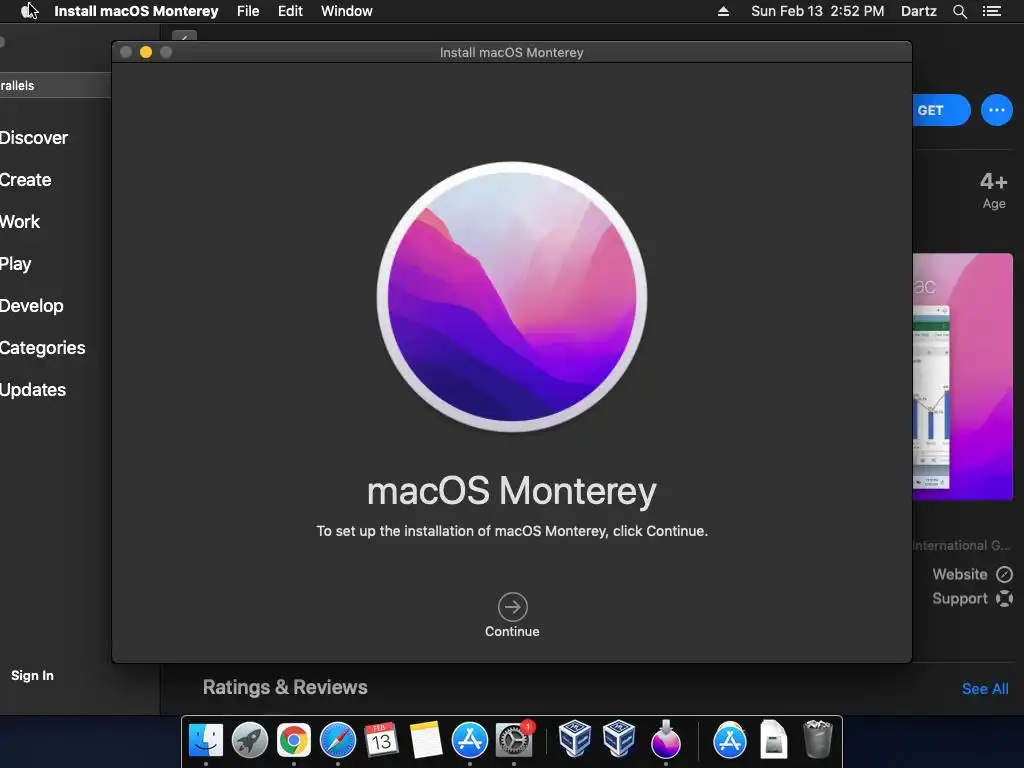The height and width of the screenshot is (768, 1024).
Task: Open the document file in Dock
Action: [773, 739]
